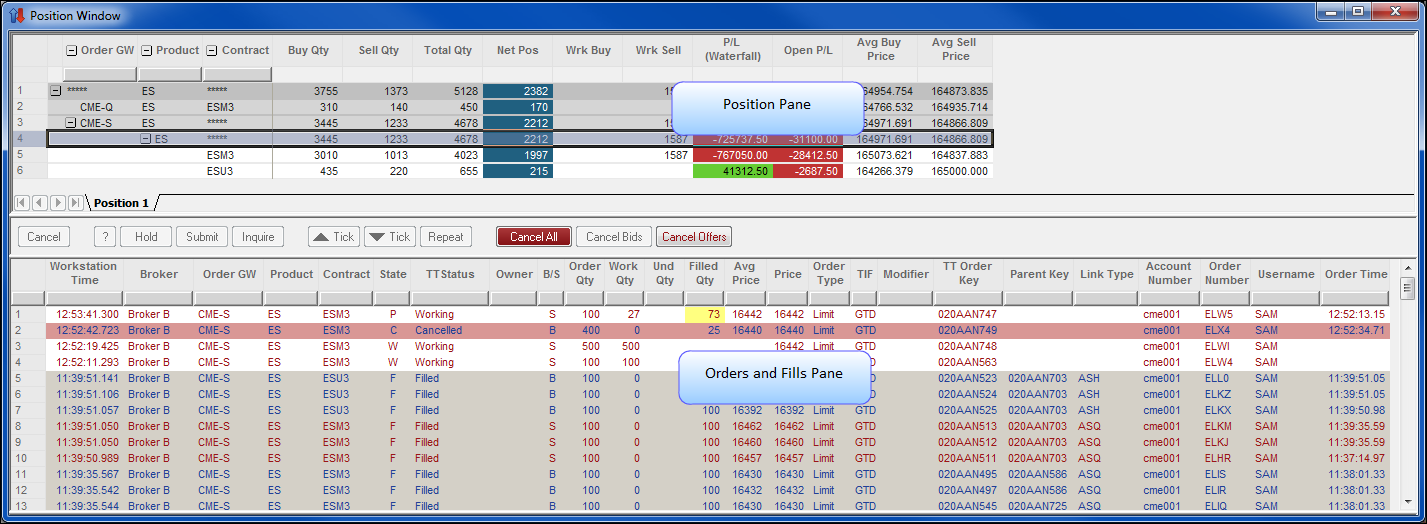
Task: Click the Cancel Offers button
Action: [x=694, y=237]
